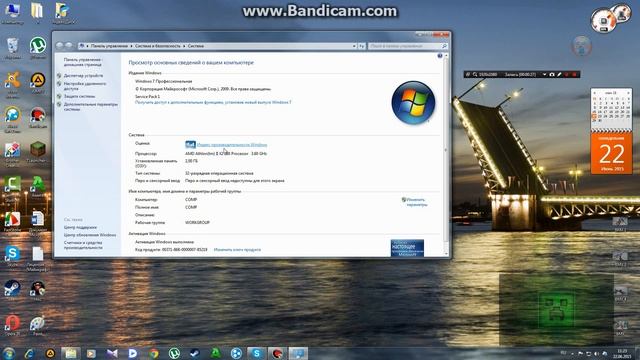Viewport: 640px width, 360px height.
Task: Open 'Центр поддержки' sidebar link
Action: (80, 227)
